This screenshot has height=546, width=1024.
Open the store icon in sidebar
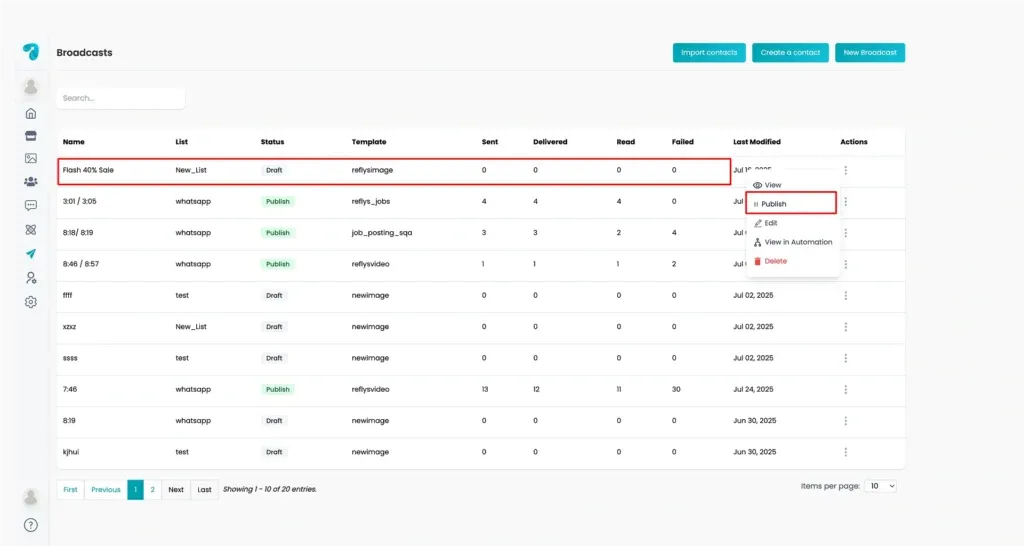(31, 136)
